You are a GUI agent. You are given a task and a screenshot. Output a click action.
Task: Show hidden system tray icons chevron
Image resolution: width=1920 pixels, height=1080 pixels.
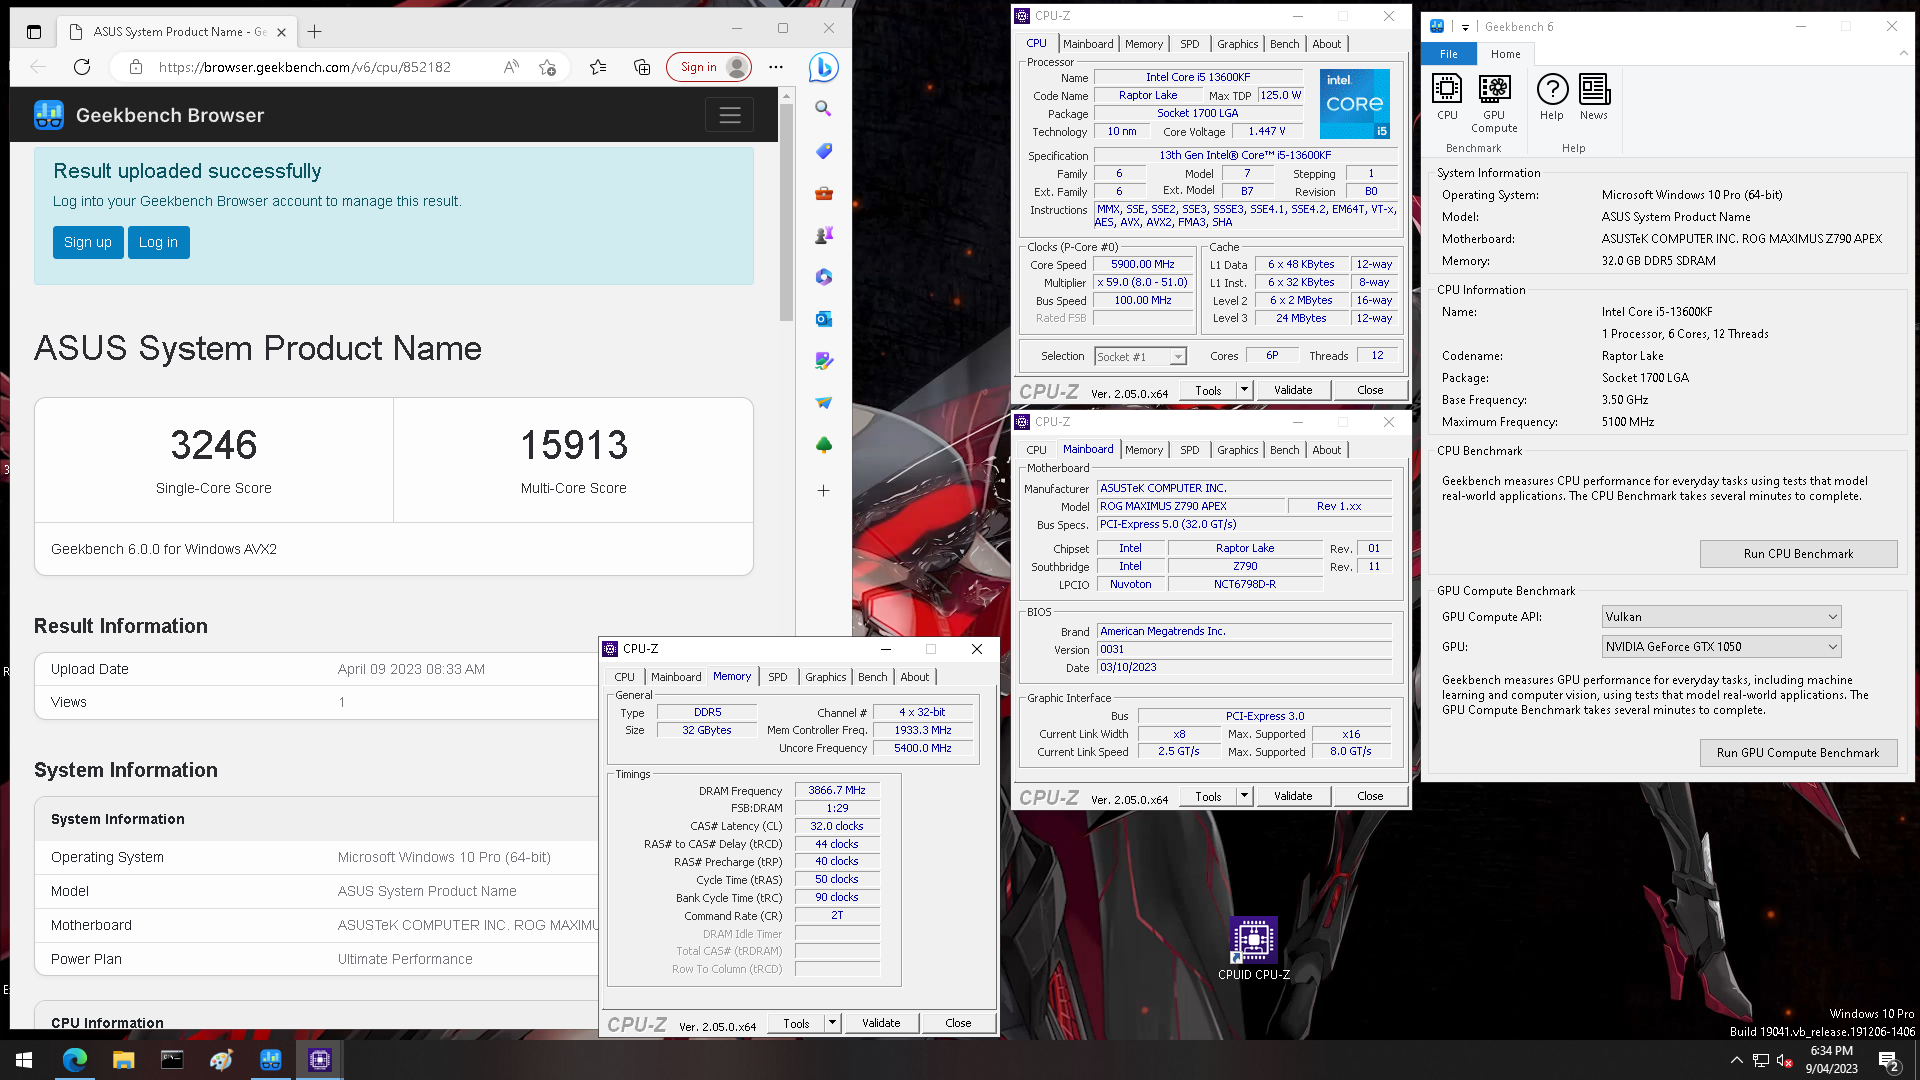[x=1736, y=1060]
